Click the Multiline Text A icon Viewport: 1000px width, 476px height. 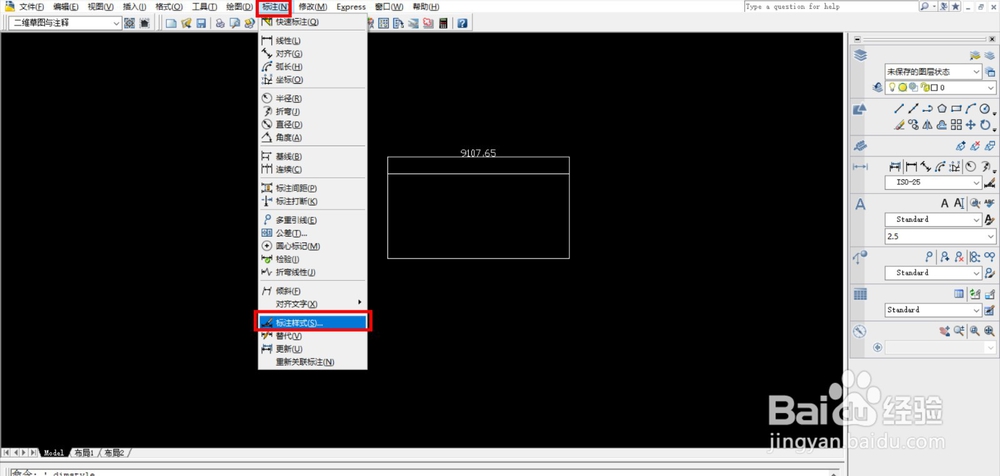(x=945, y=204)
